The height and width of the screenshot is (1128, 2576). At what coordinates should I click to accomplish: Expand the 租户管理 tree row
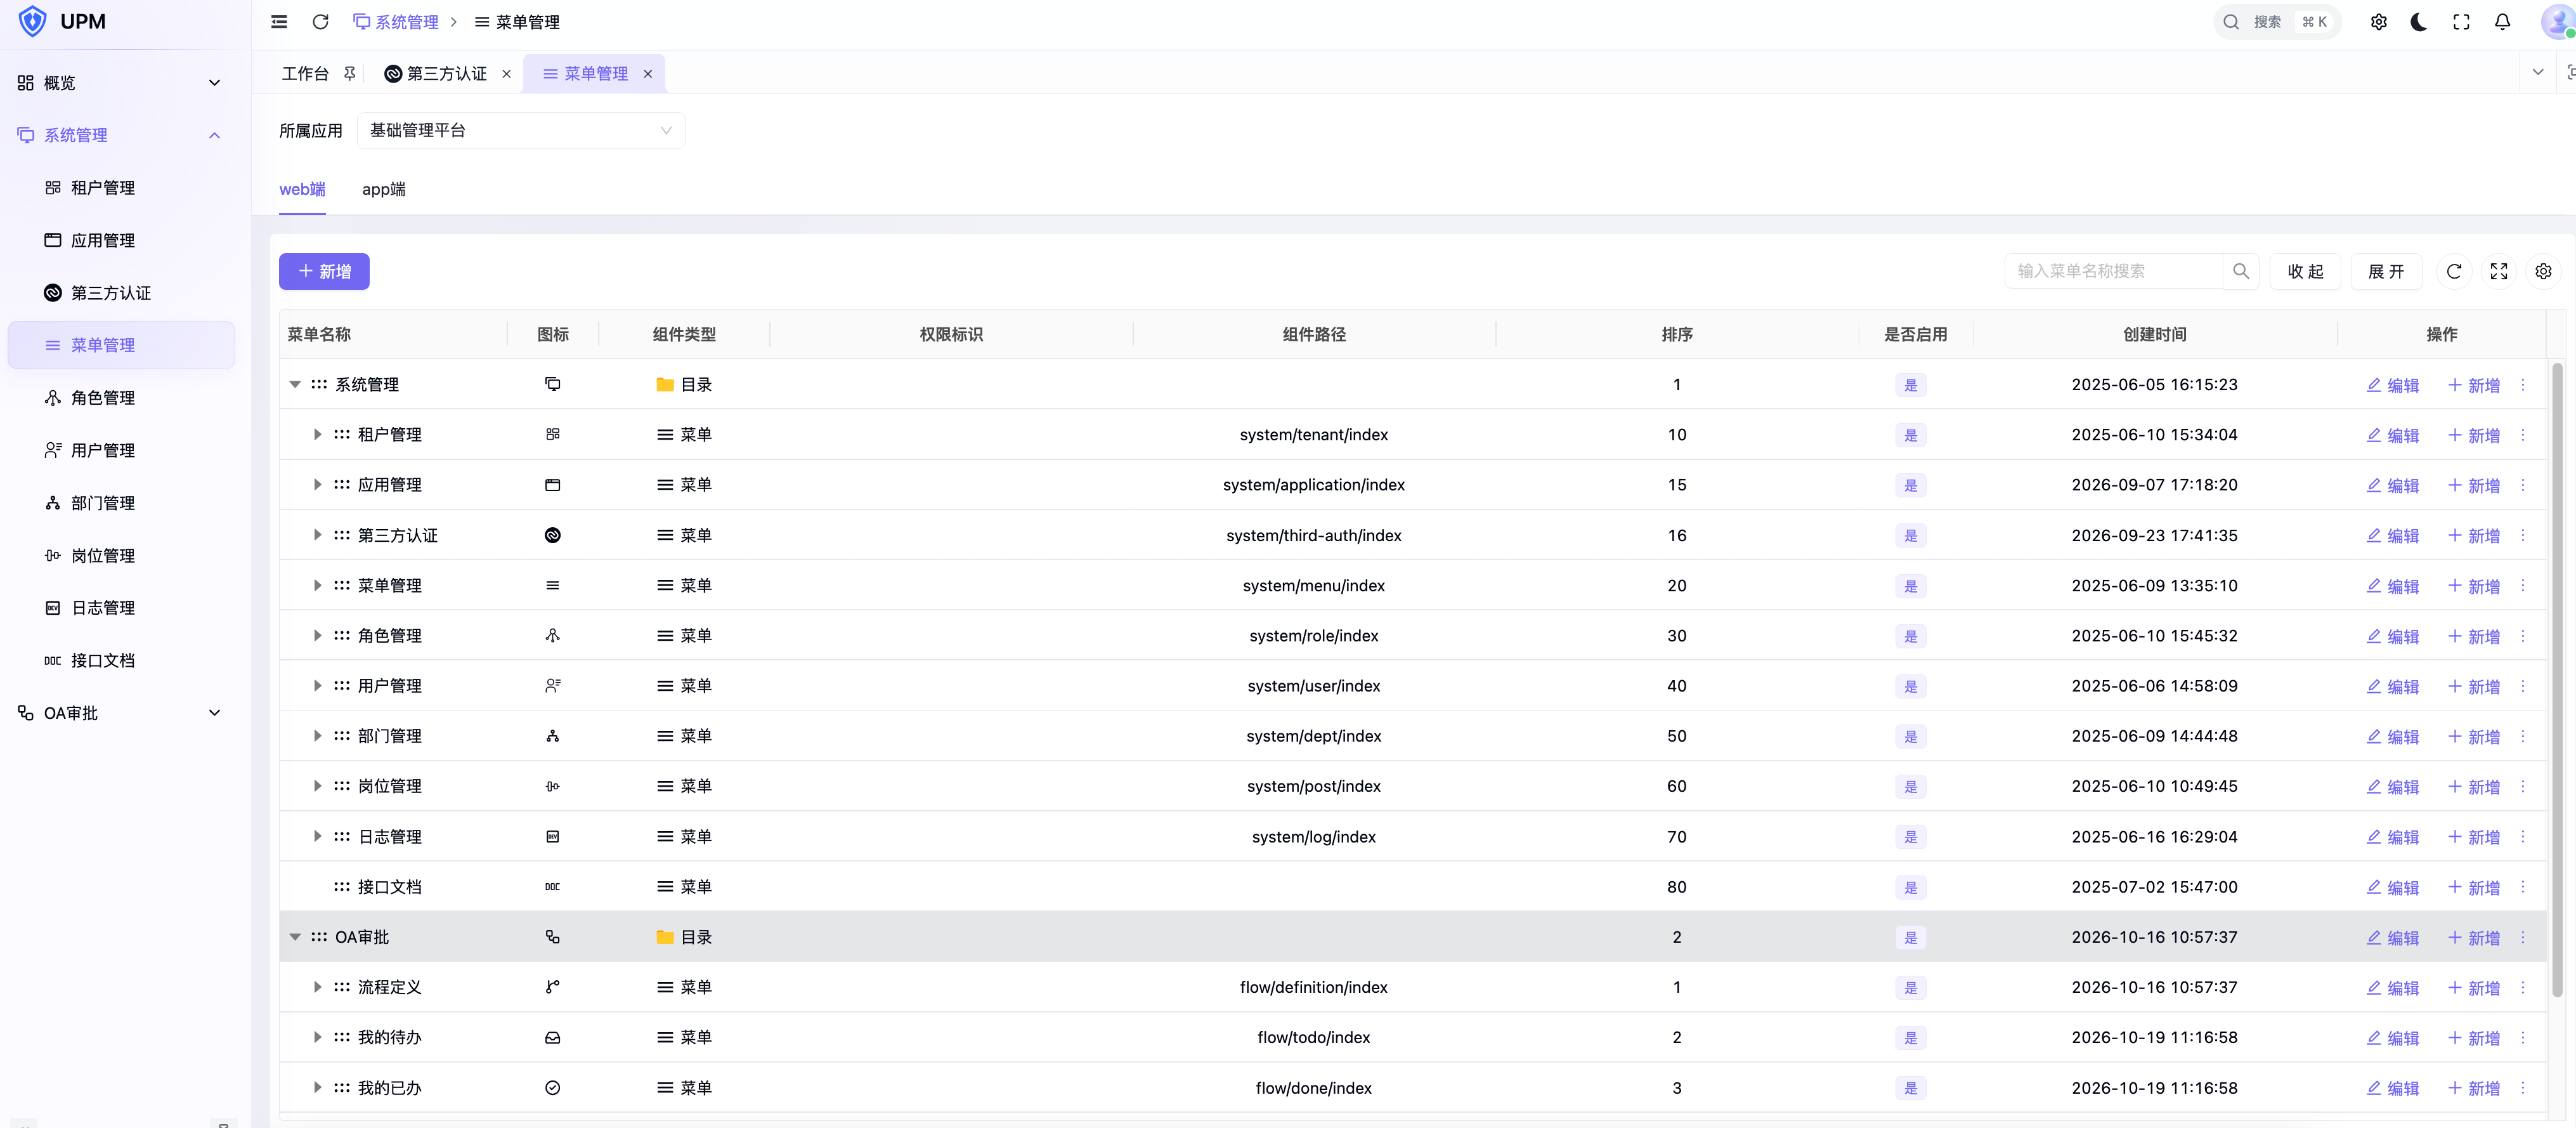coord(317,435)
